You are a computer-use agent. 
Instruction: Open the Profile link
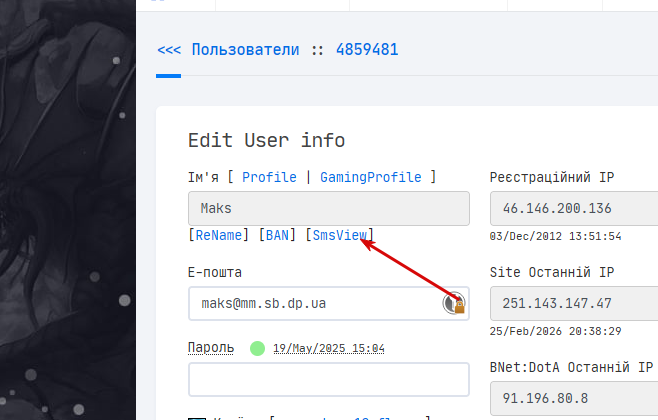(x=269, y=177)
